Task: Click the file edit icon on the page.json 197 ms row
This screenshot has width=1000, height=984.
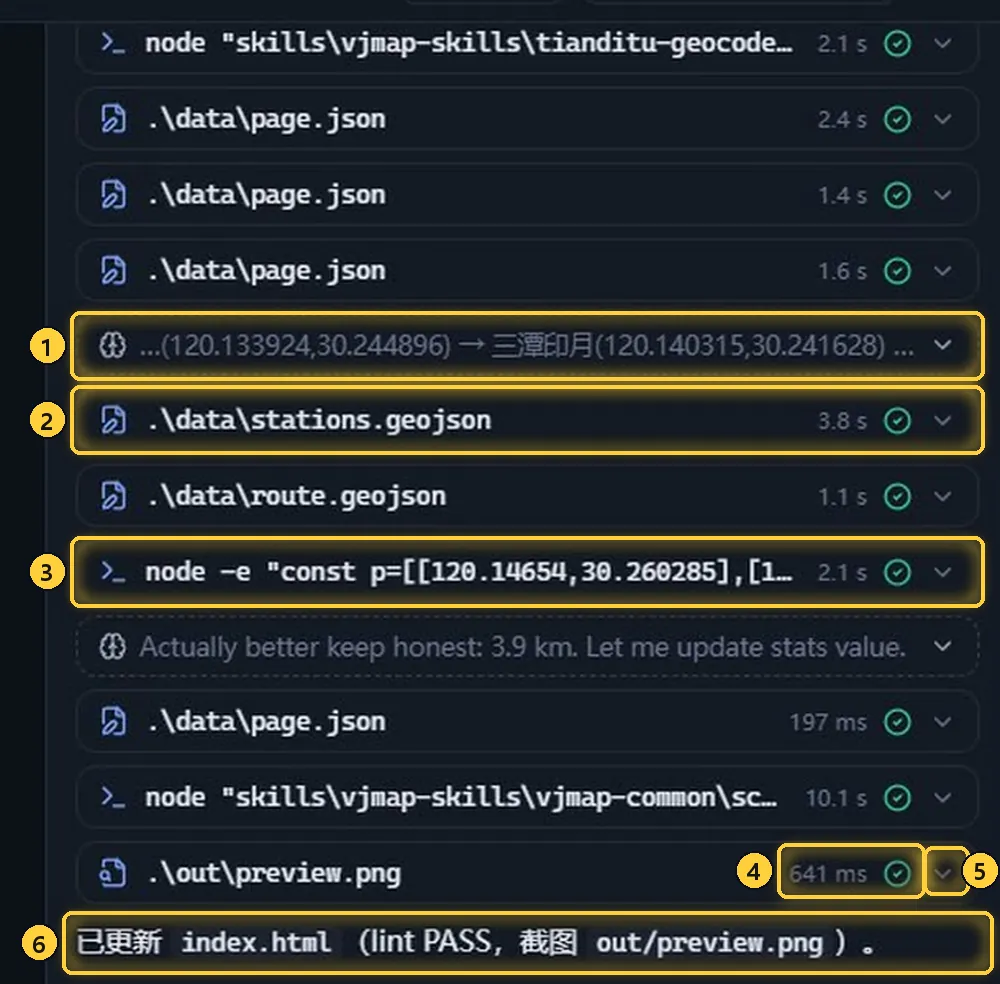Action: point(113,722)
